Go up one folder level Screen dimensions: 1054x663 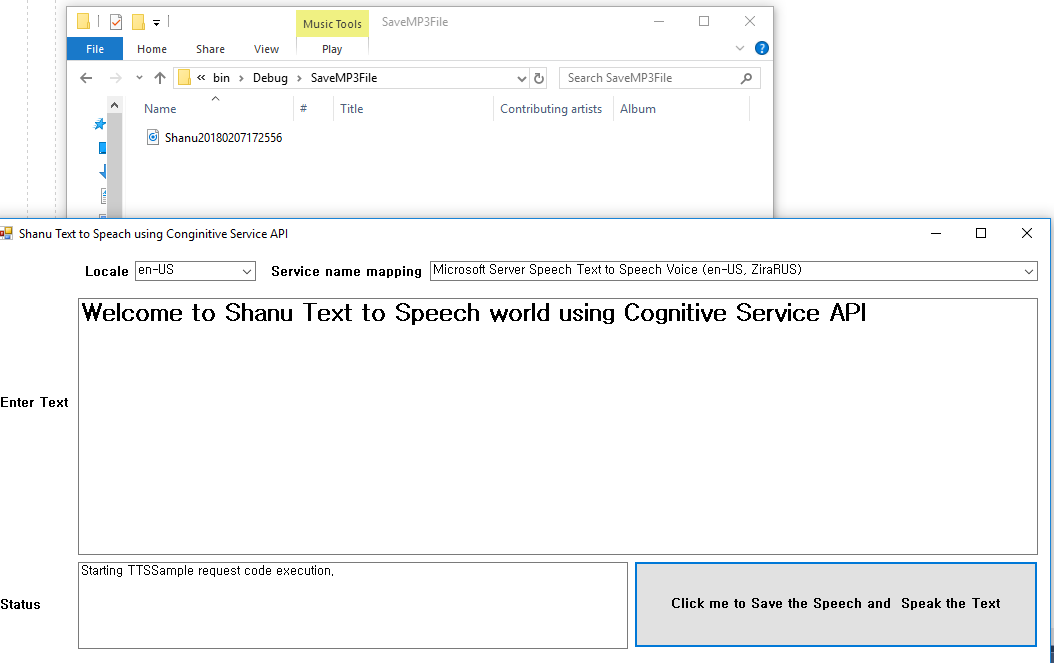(x=159, y=78)
